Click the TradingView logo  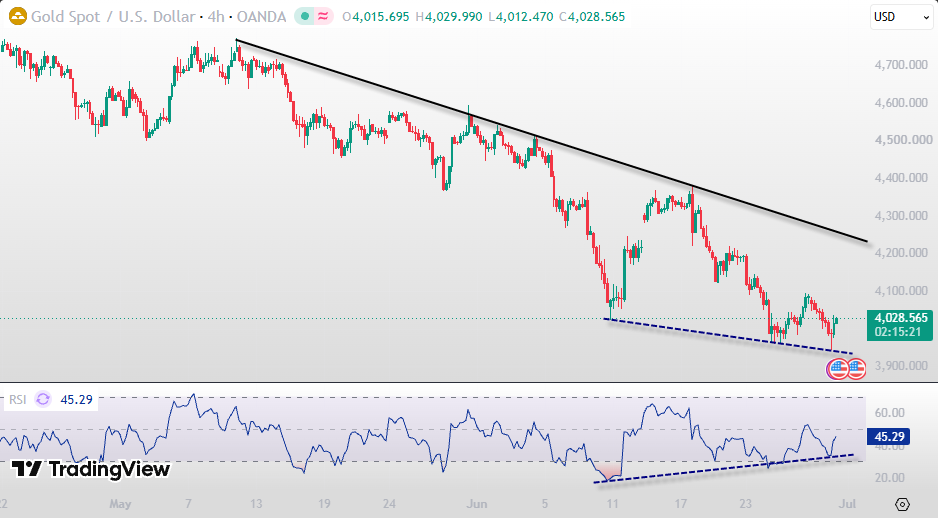(91, 469)
